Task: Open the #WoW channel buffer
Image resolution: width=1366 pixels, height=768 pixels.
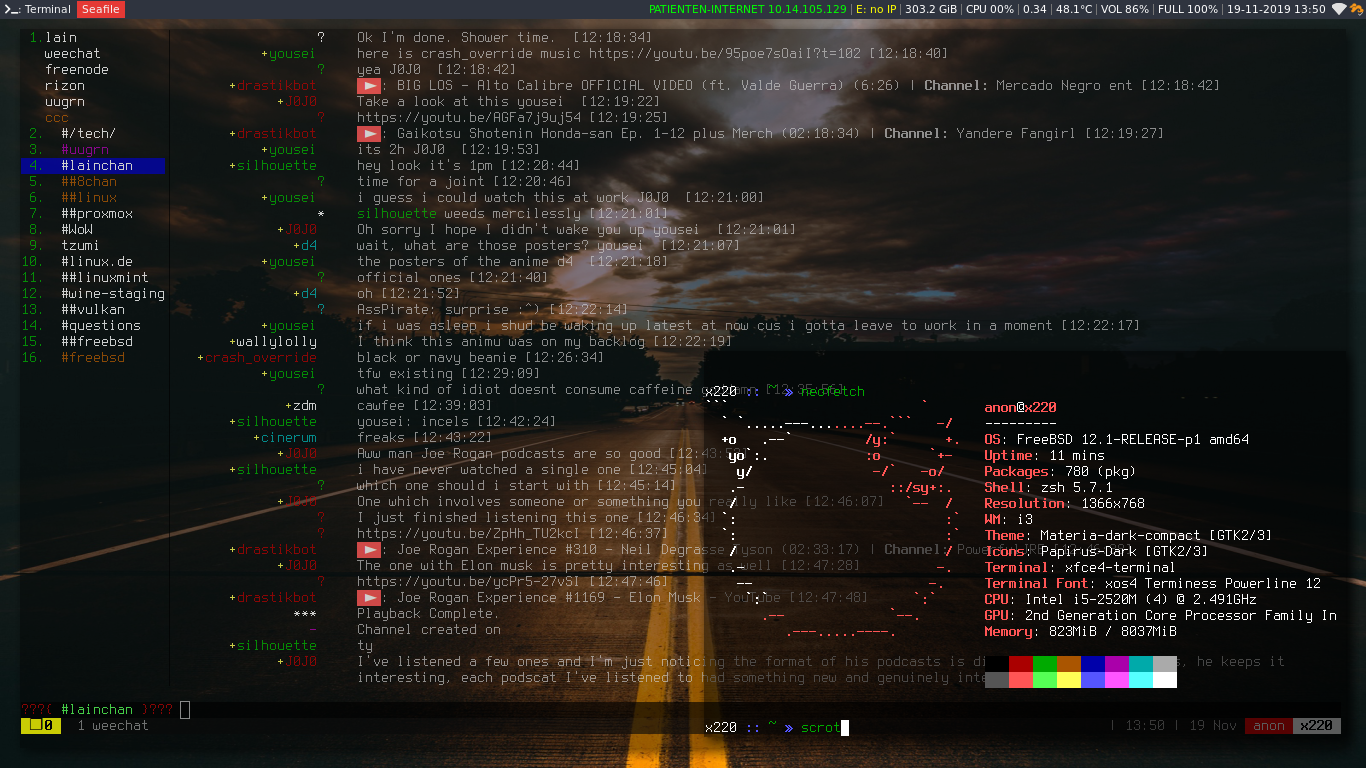Action: click(x=77, y=230)
